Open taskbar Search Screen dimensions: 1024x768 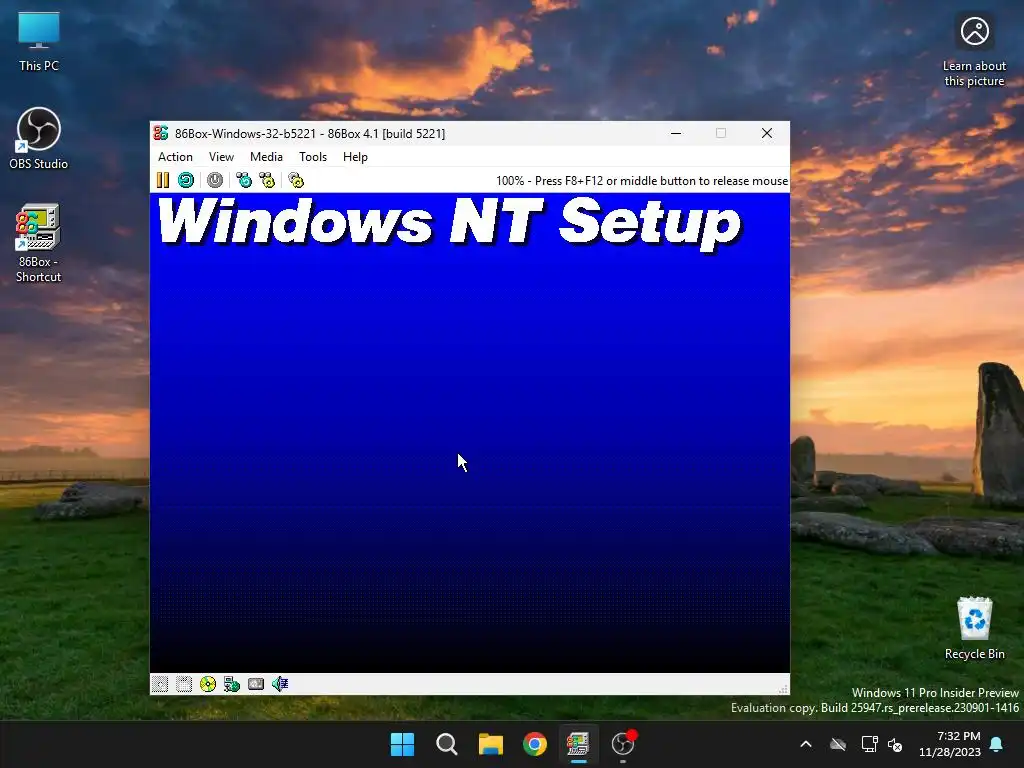(447, 744)
